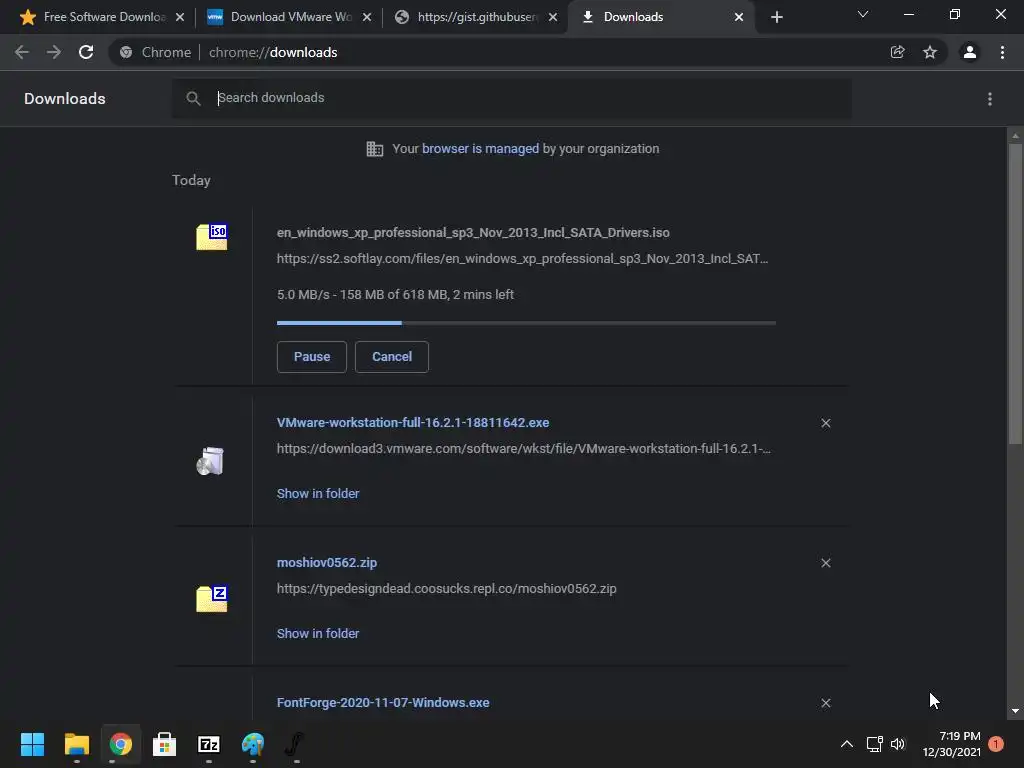Click the ISO file icon for Windows XP download
The height and width of the screenshot is (768, 1024).
pos(212,236)
